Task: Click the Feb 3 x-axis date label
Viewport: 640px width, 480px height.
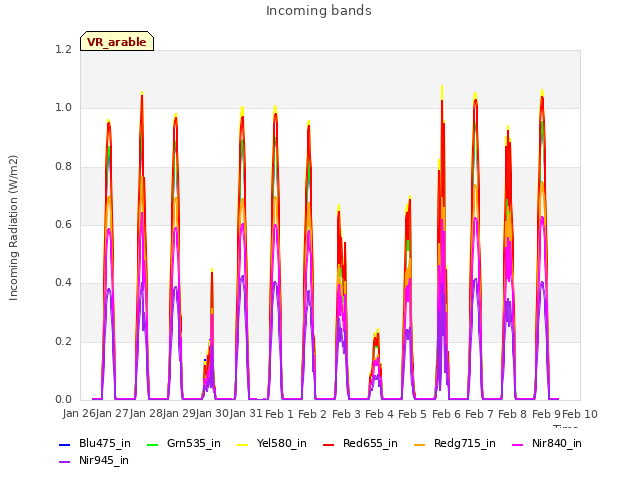Action: coord(346,414)
